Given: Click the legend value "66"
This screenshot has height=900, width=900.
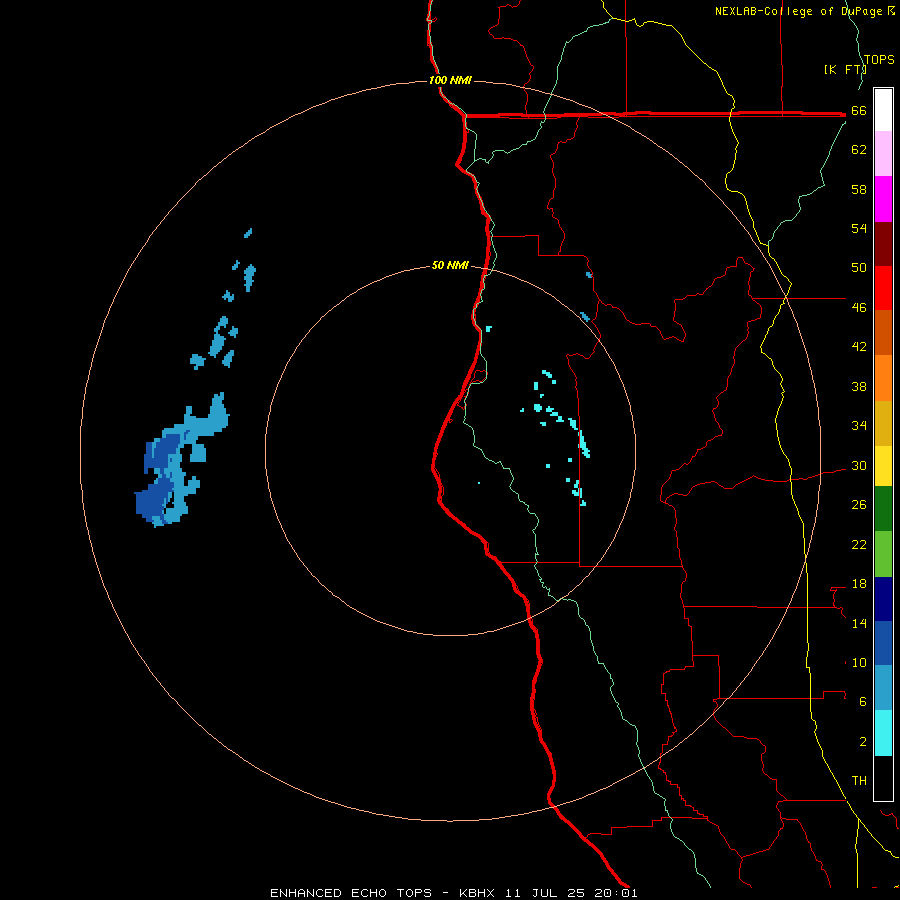Looking at the screenshot, I should tap(859, 111).
